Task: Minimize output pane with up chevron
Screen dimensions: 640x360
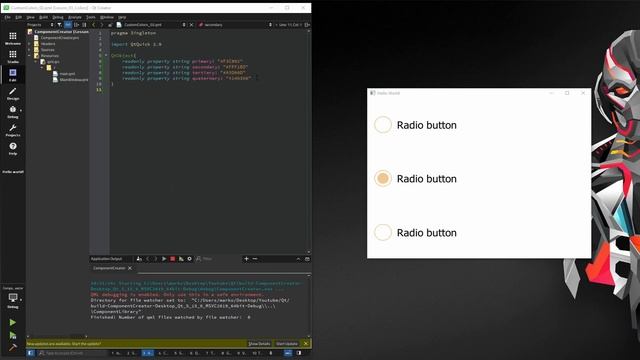Action: [x=298, y=259]
